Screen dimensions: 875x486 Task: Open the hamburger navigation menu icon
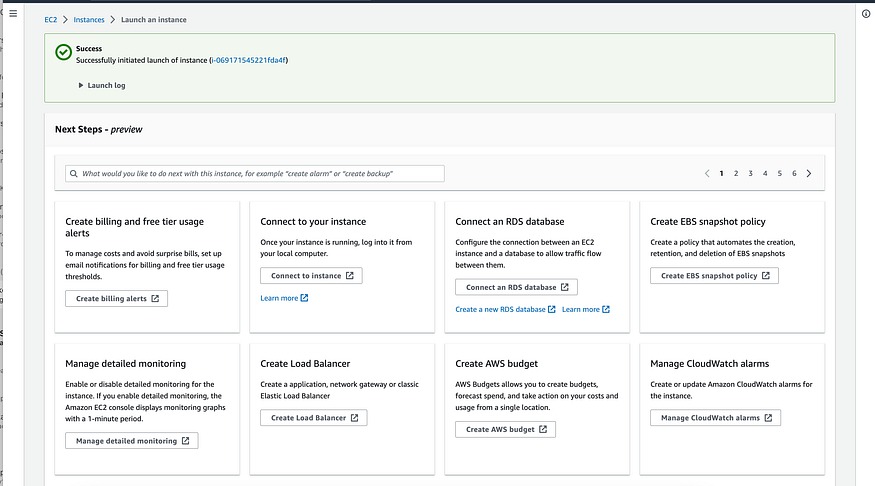[x=13, y=12]
